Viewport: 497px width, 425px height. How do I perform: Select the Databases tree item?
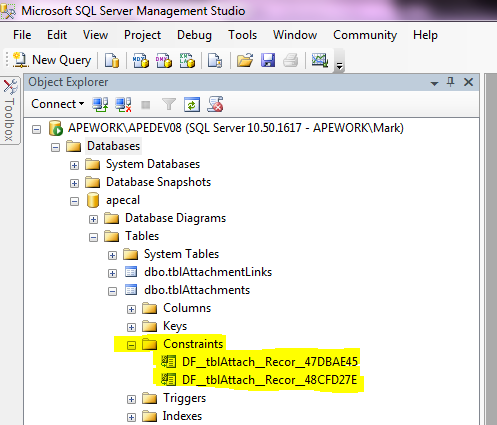pos(113,146)
